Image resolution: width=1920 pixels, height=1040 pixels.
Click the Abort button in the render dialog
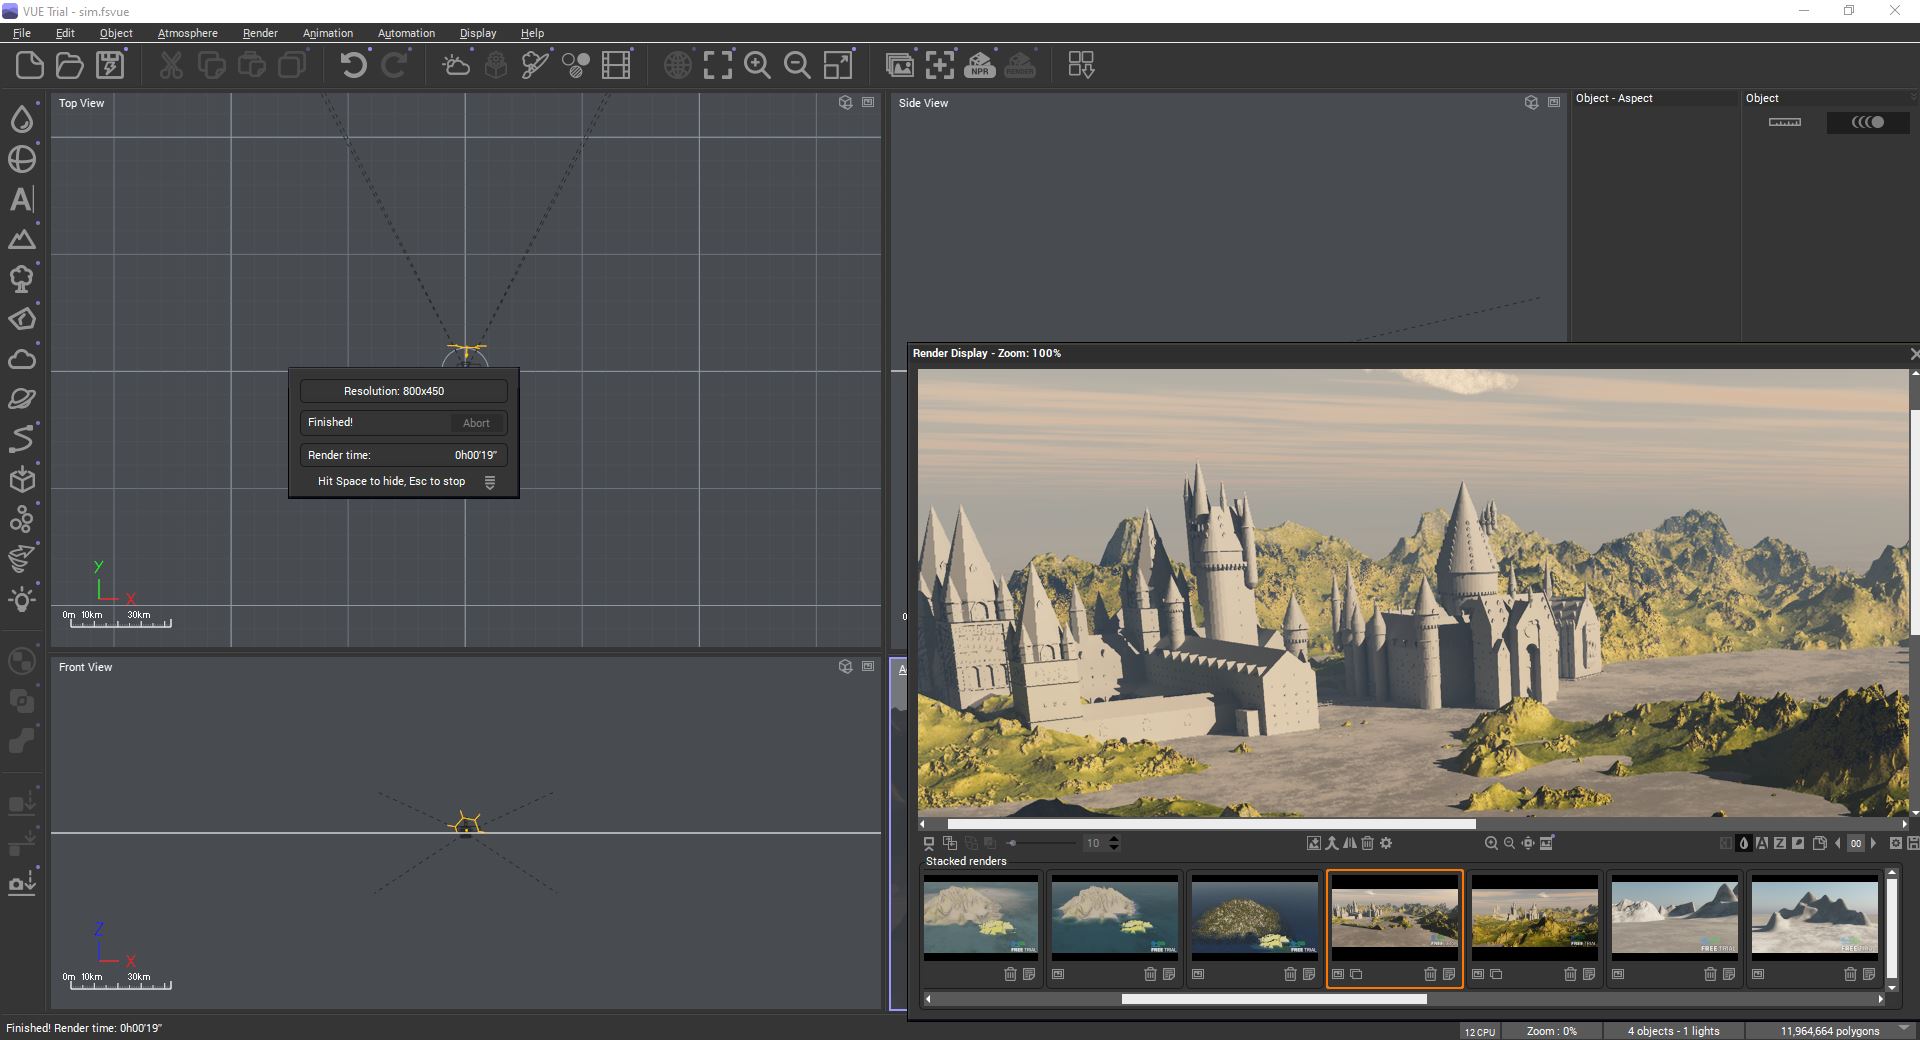tap(476, 423)
